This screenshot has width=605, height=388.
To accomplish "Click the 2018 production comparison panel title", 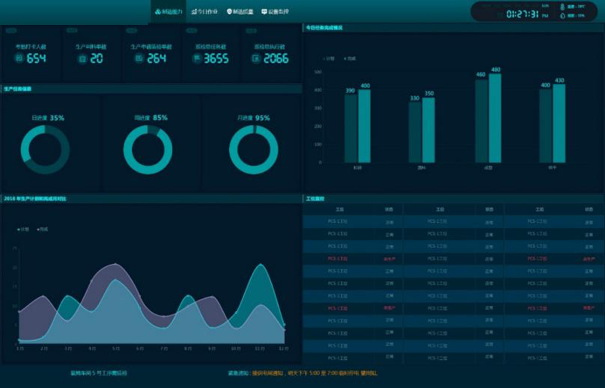I will tap(35, 199).
